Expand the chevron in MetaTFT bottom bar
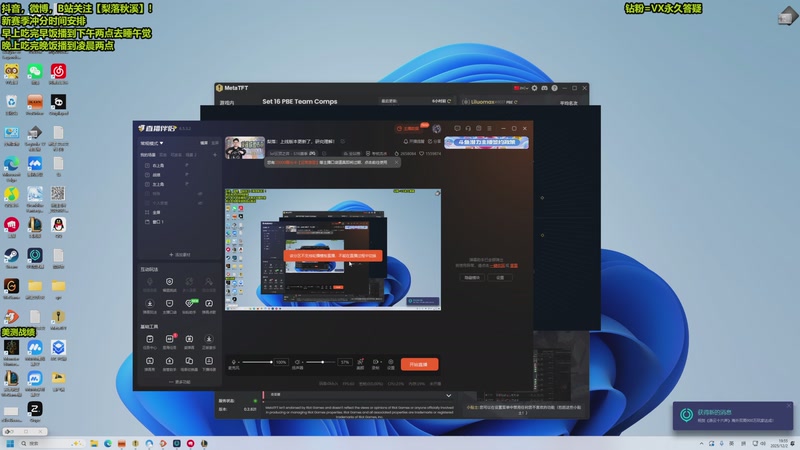The image size is (800, 450). tap(448, 395)
